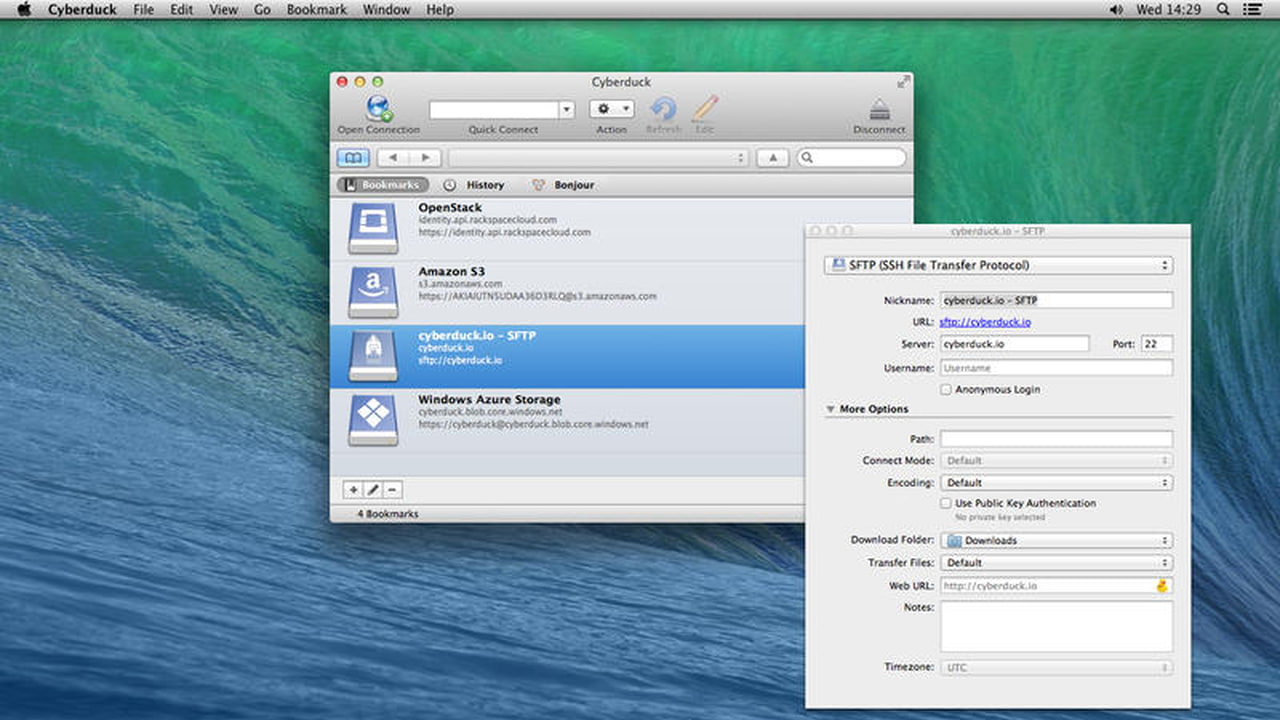The width and height of the screenshot is (1280, 720).
Task: Click the Open Connection globe icon
Action: pyautogui.click(x=379, y=108)
